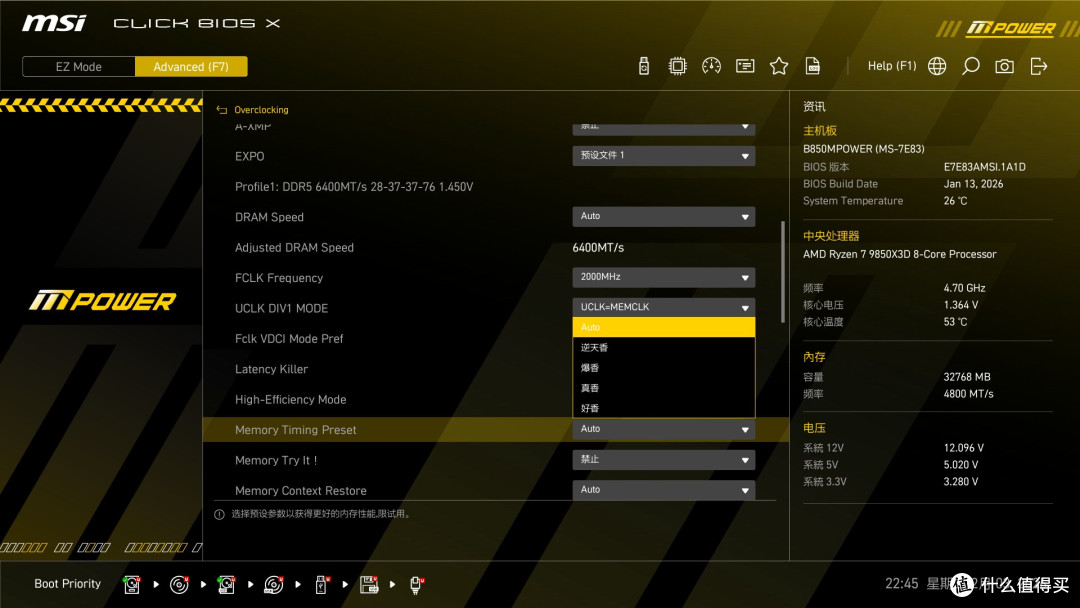
Task: Choose the 逆天香 preset option
Action: (x=663, y=348)
